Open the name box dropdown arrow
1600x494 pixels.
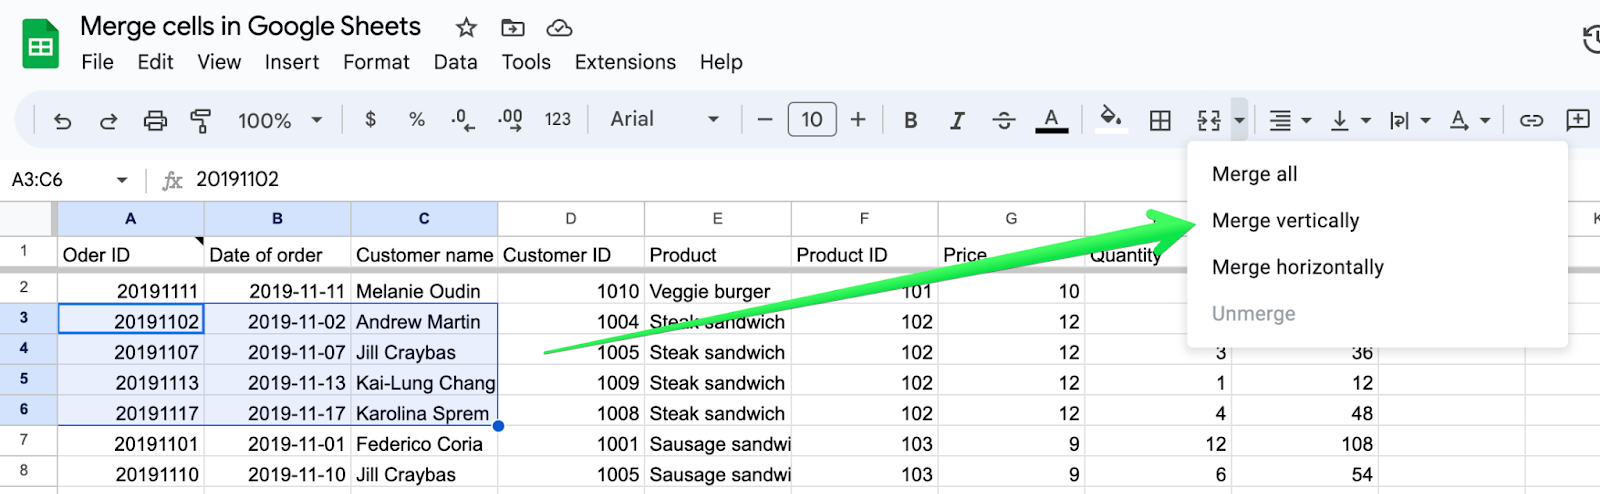(122, 180)
